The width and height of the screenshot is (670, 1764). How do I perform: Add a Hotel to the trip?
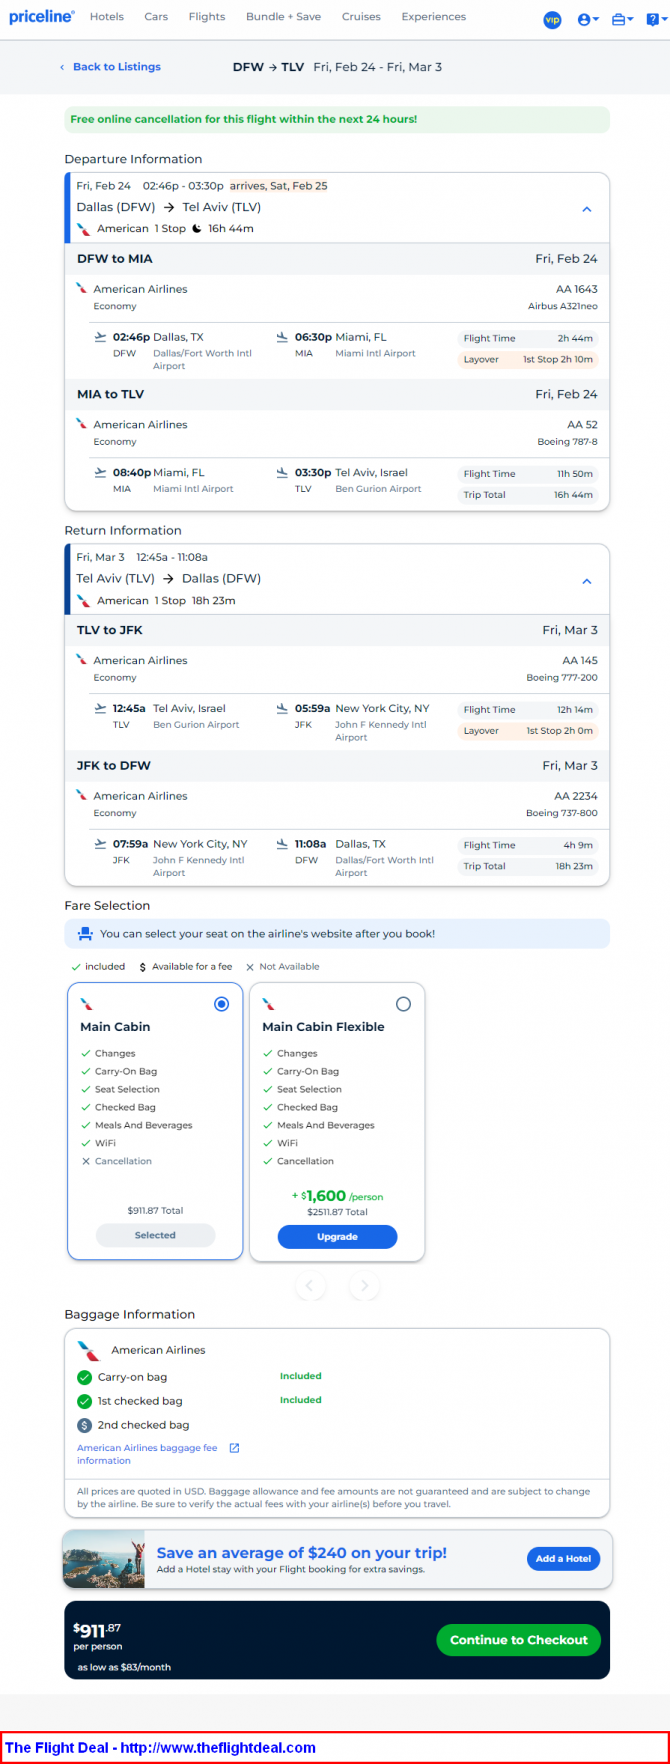[x=563, y=1559]
